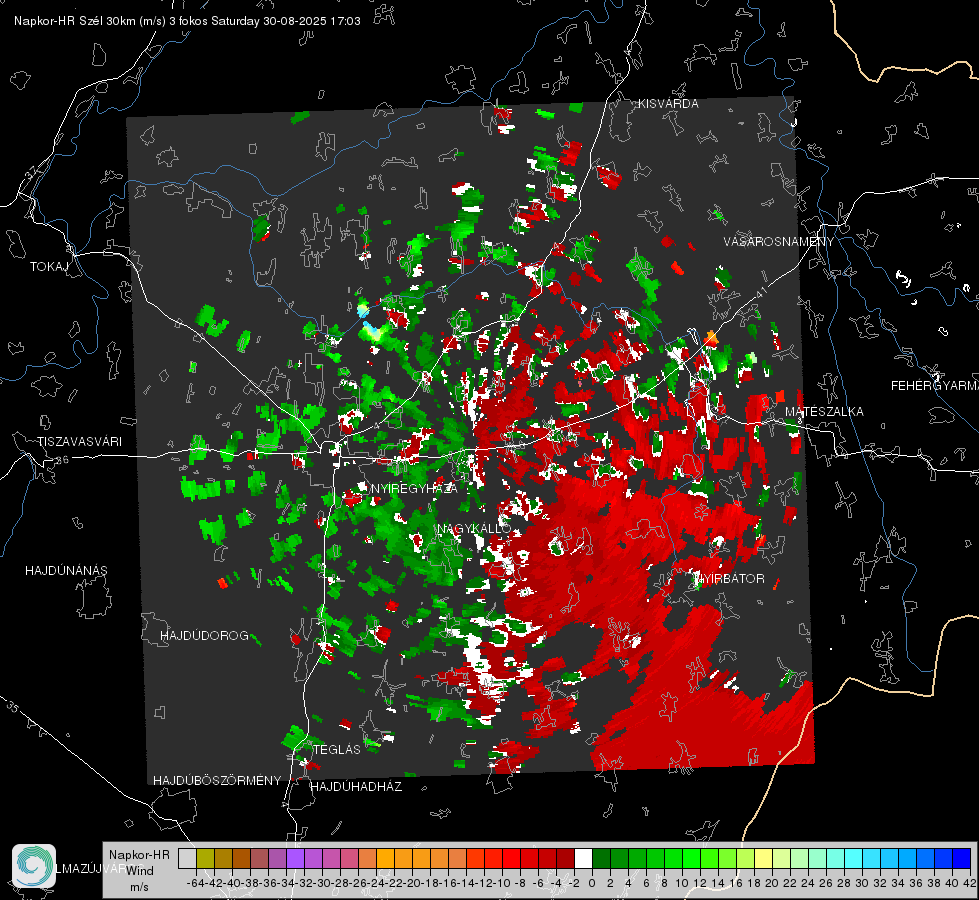Viewport: 979px width, 900px height.
Task: Click the m/s unit label in legend
Action: 139,887
